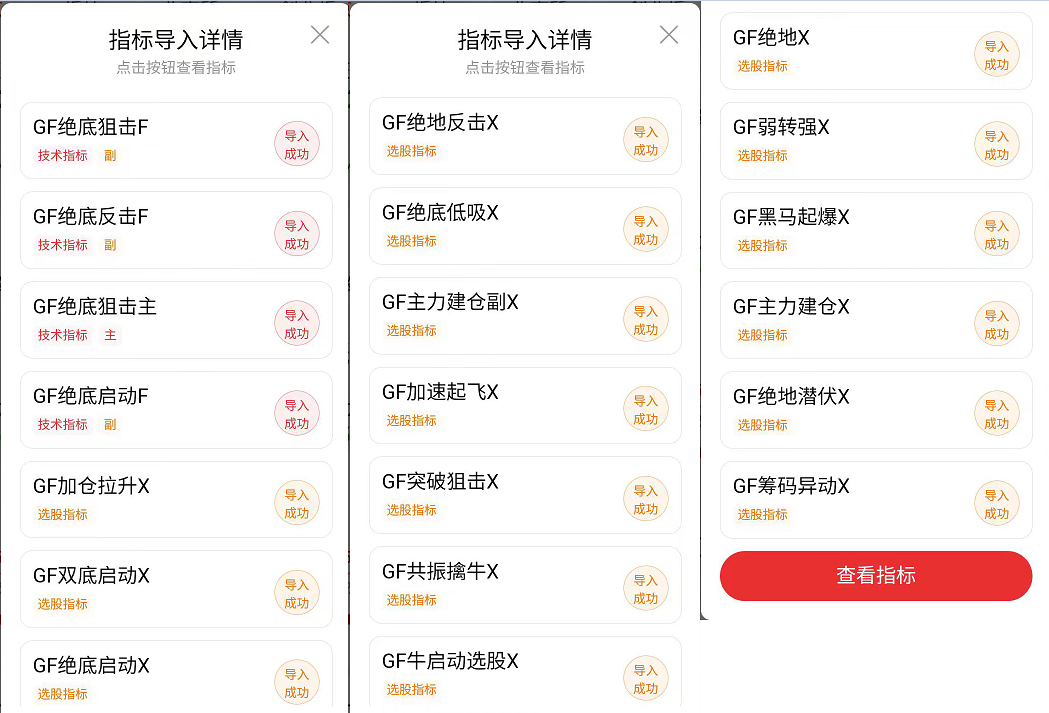Click the 导入成功 badge for GF主力建仓副X
Screen dimensions: 1049x713
[647, 316]
